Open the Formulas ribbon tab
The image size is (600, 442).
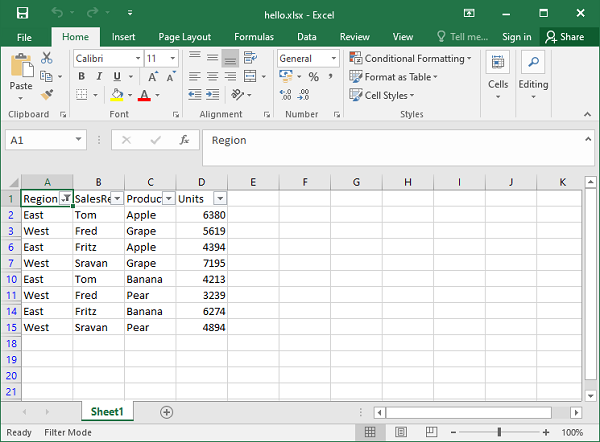click(x=254, y=37)
